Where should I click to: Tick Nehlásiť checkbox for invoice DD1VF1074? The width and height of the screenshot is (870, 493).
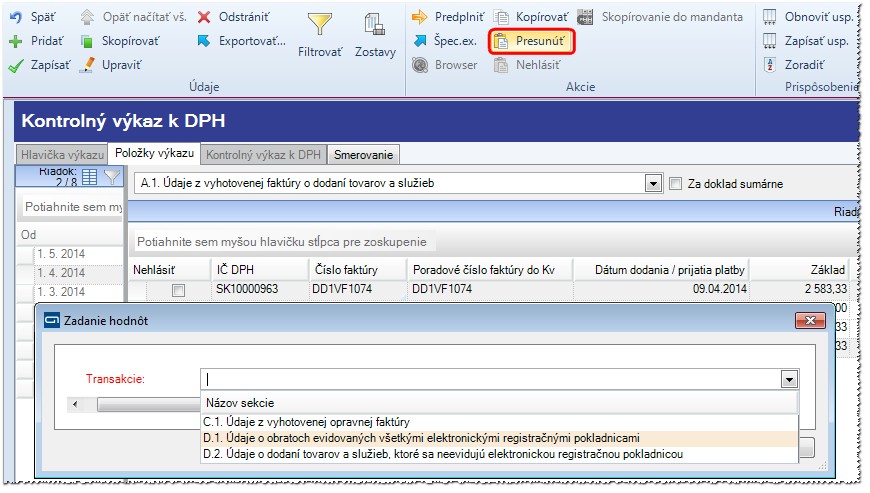click(178, 290)
